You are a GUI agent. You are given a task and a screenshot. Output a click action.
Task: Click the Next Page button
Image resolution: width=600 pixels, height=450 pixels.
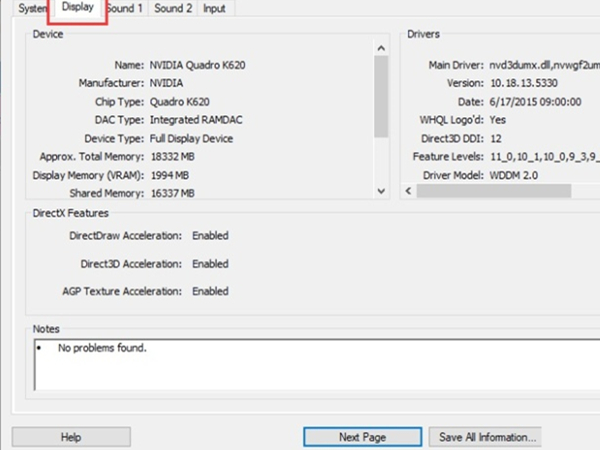[362, 437]
